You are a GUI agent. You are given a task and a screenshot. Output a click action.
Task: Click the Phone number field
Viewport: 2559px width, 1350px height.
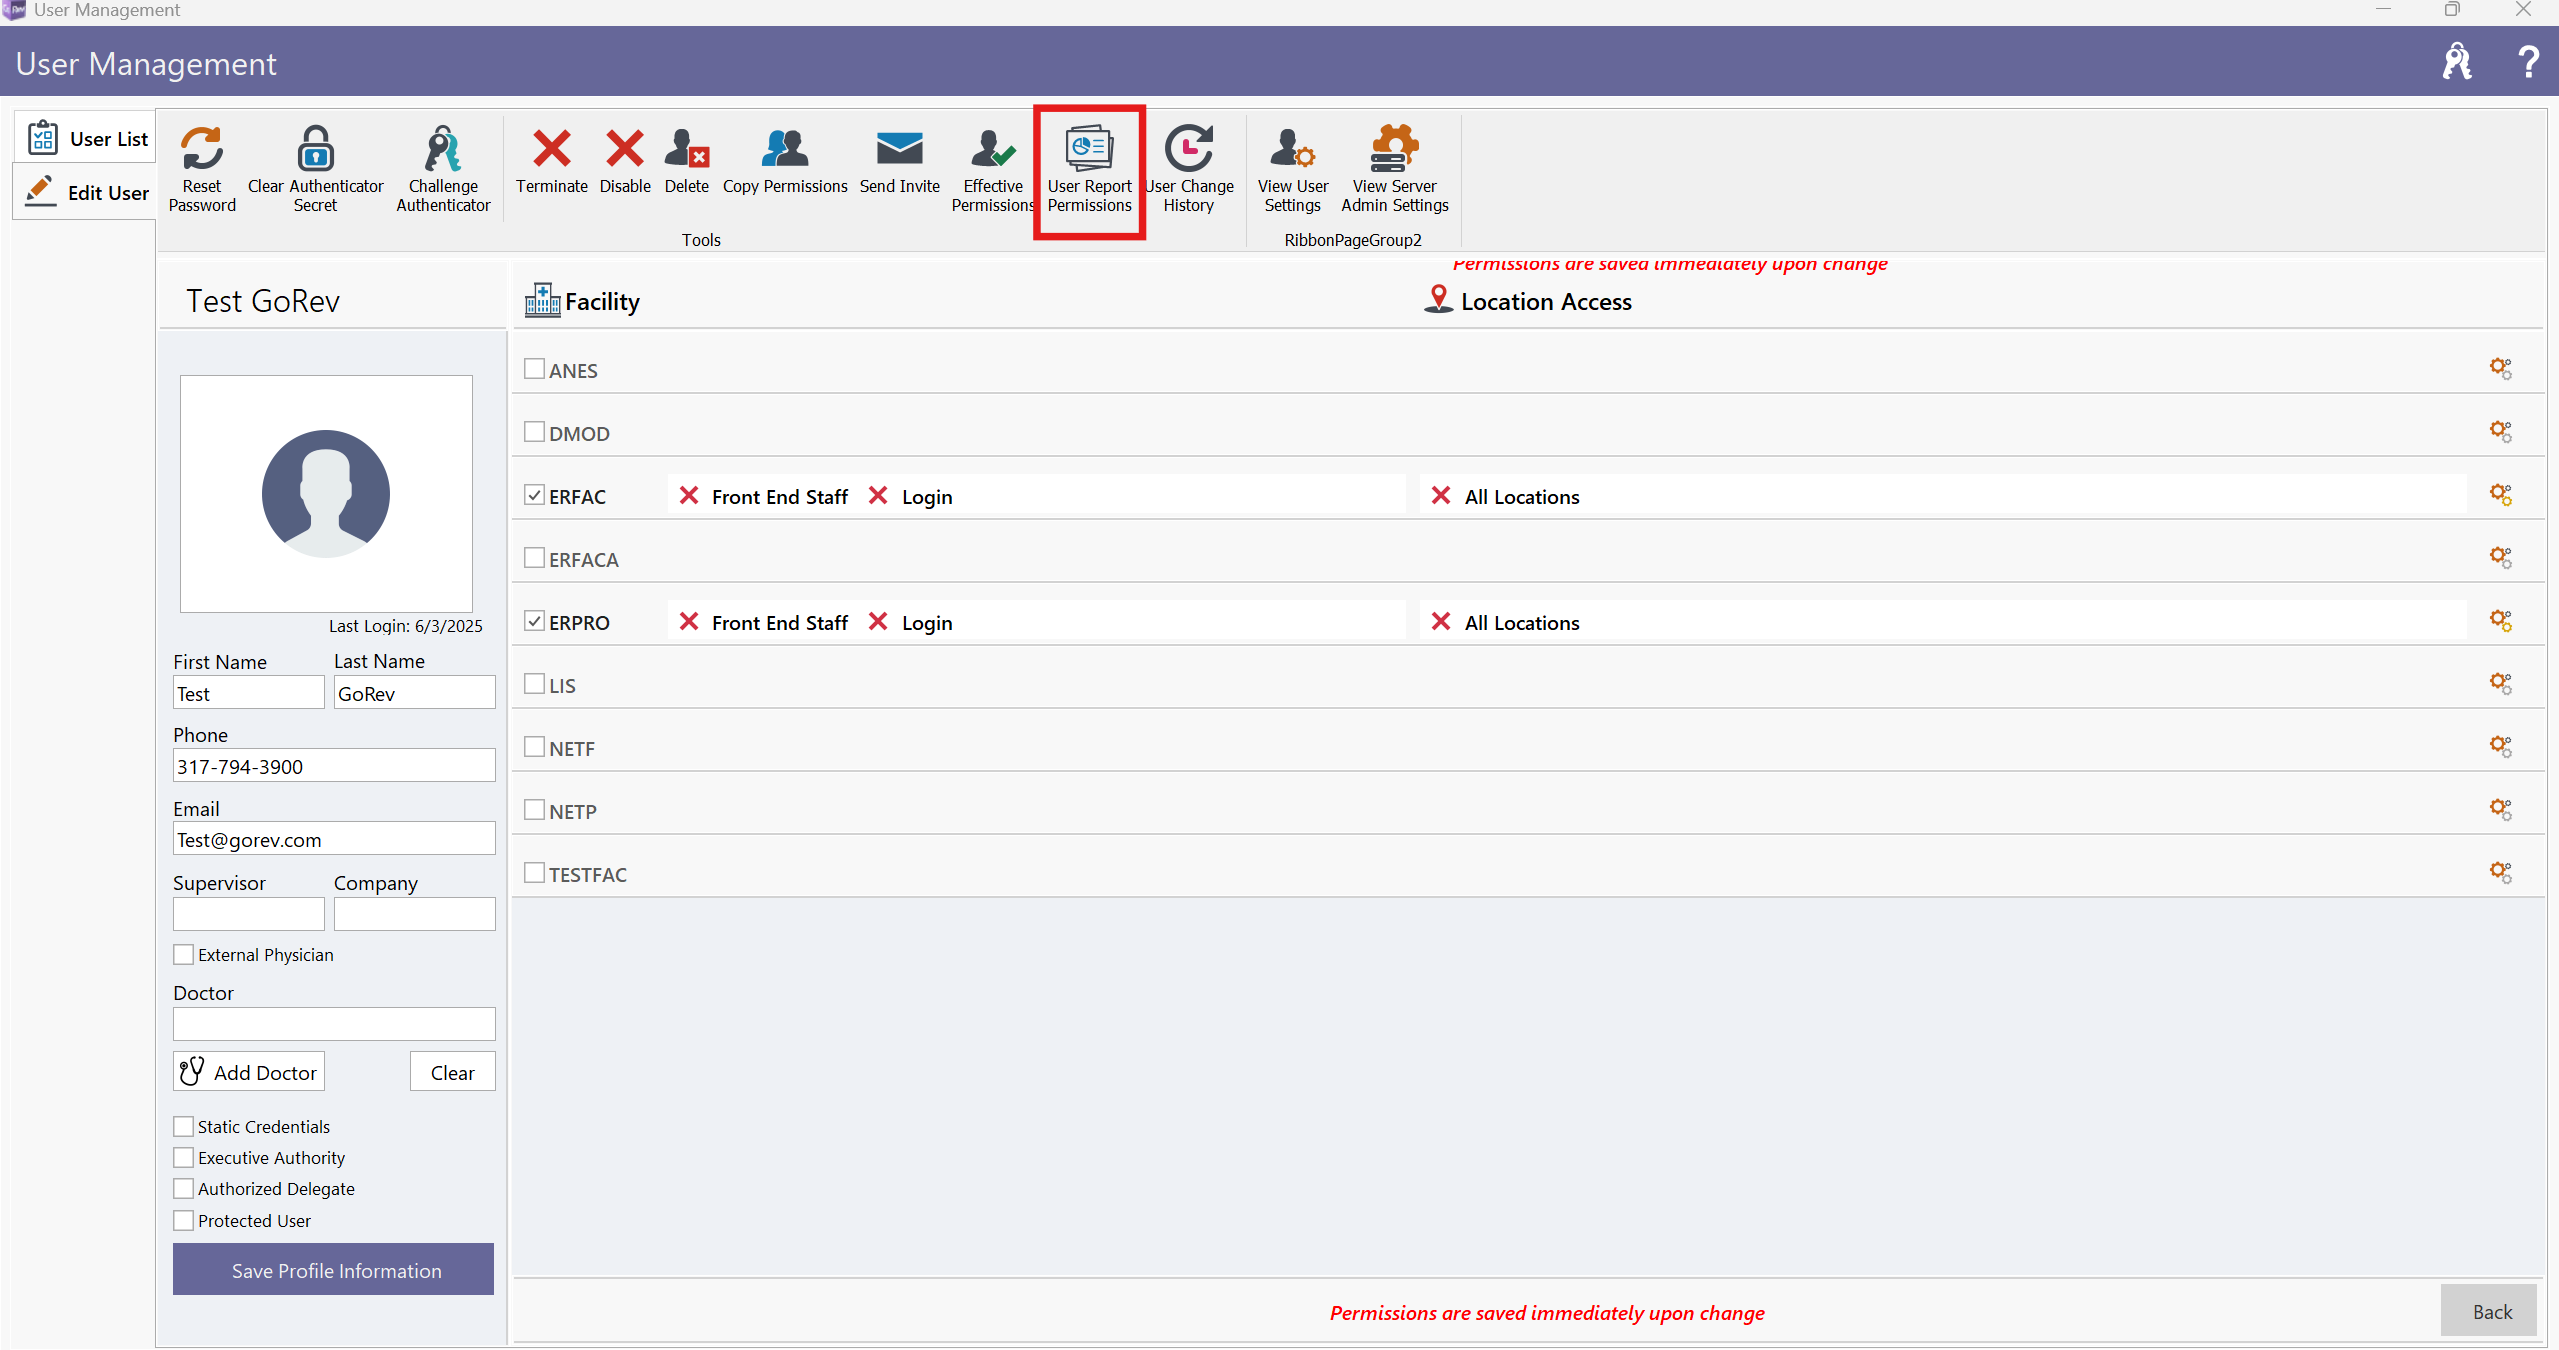[334, 766]
